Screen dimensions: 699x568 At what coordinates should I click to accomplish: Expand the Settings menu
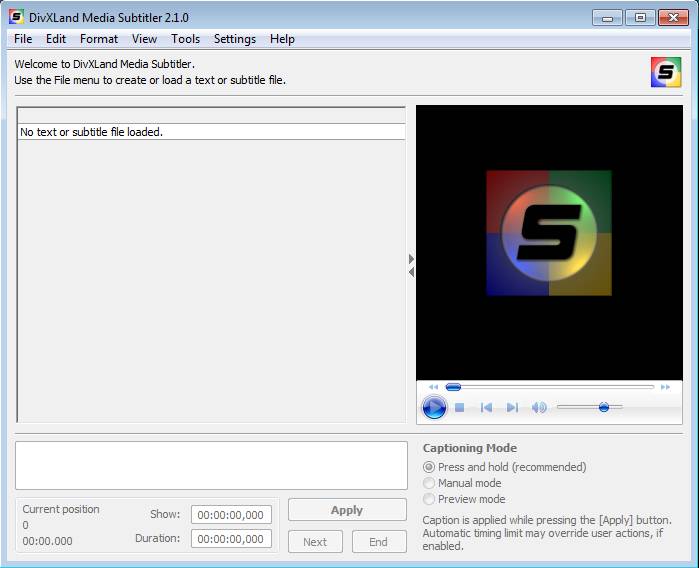pos(235,39)
